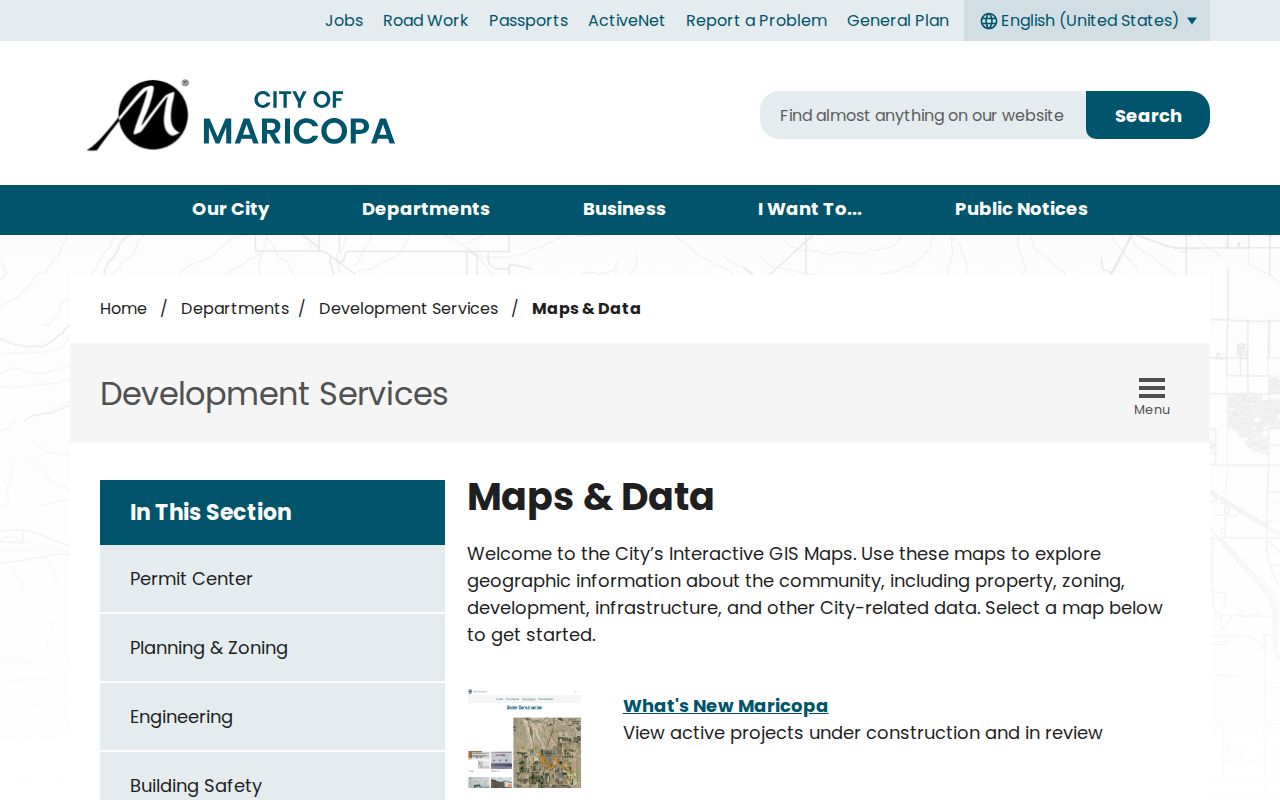The width and height of the screenshot is (1280, 800).
Task: Select Planning & Zoning in the sidebar
Action: pyautogui.click(x=272, y=648)
